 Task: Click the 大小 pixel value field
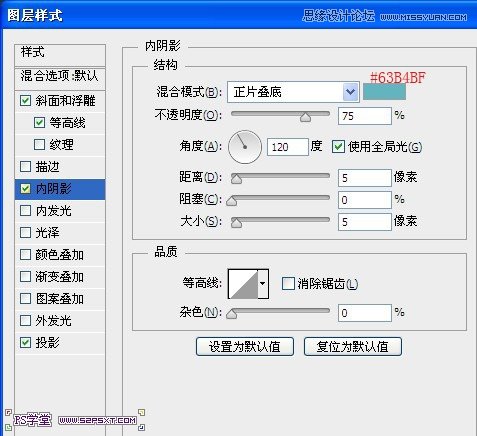pyautogui.click(x=365, y=222)
